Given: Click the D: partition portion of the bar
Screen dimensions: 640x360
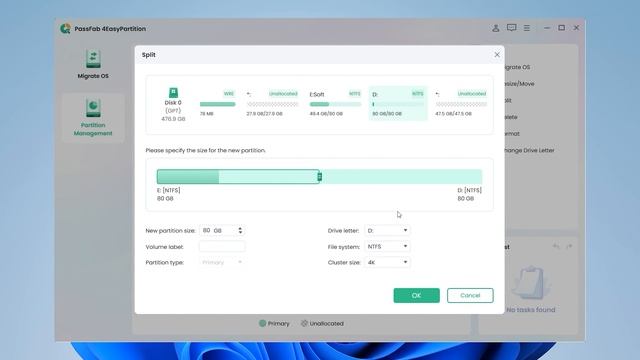Looking at the screenshot, I should [x=402, y=176].
